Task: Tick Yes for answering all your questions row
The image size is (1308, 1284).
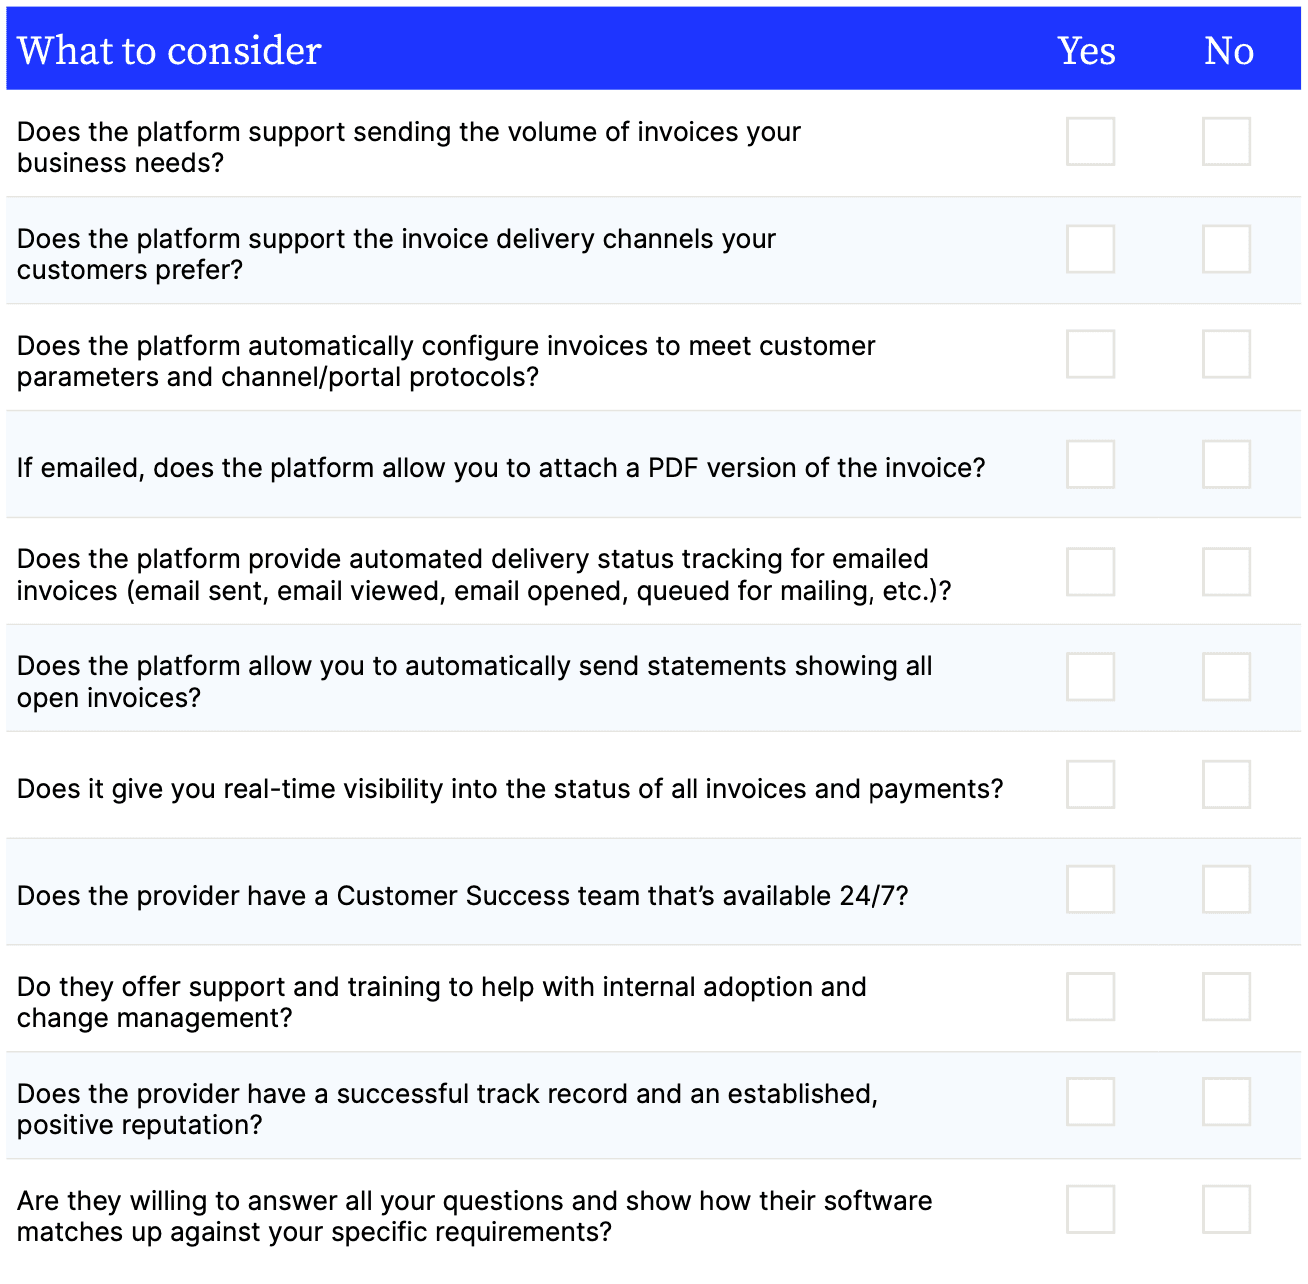Action: point(1090,1209)
